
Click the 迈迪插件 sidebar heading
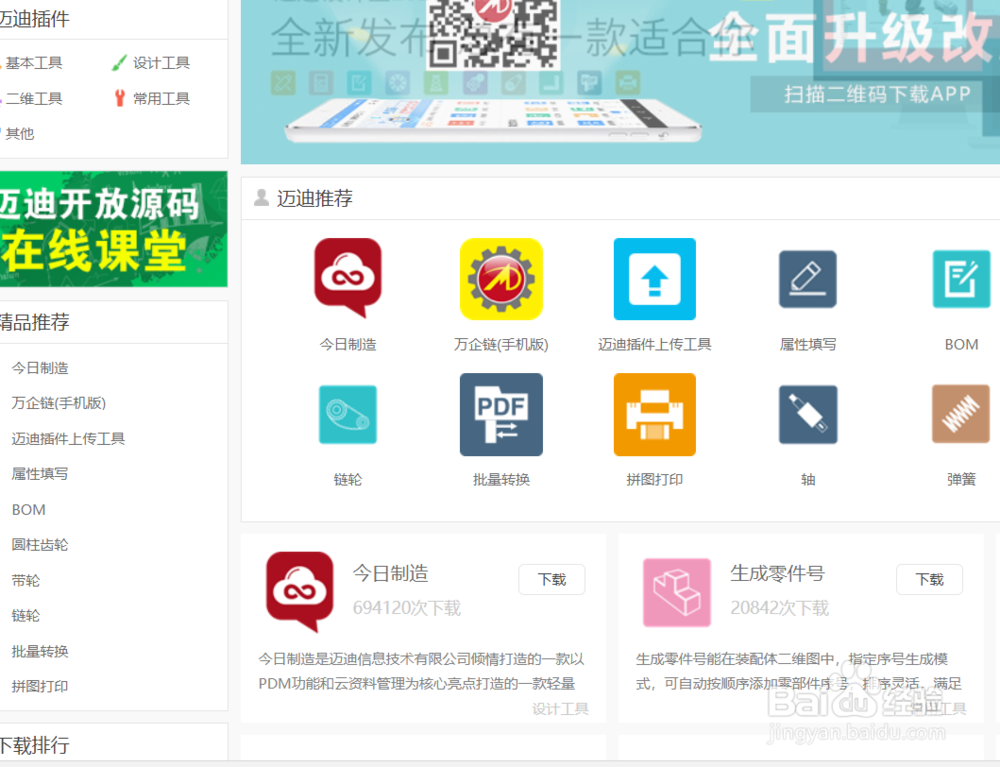click(34, 18)
